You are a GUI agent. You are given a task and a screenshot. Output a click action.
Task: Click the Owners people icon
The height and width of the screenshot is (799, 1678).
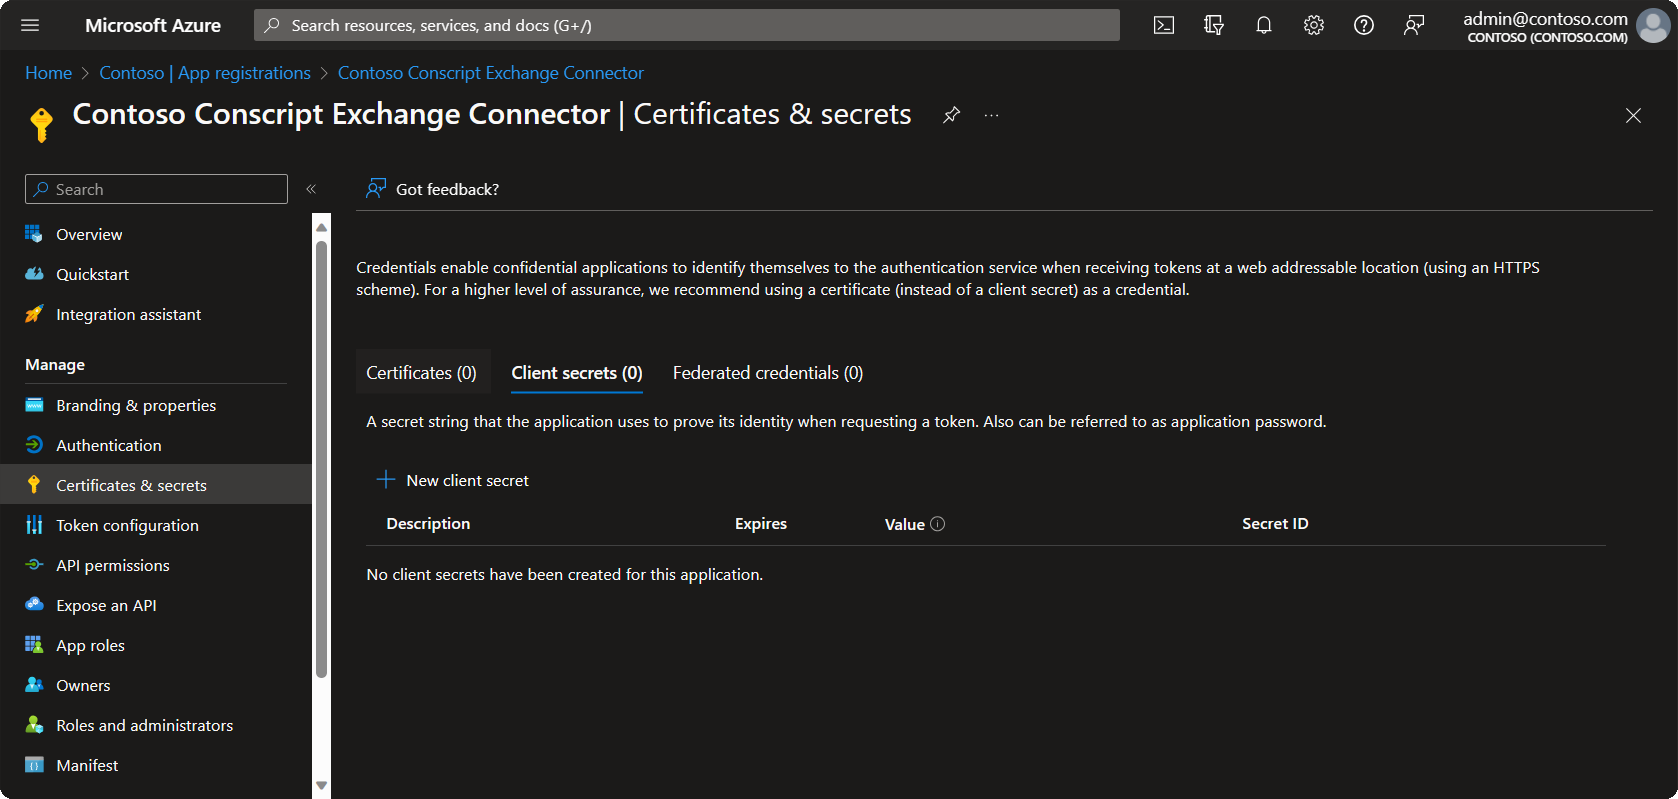click(x=34, y=685)
